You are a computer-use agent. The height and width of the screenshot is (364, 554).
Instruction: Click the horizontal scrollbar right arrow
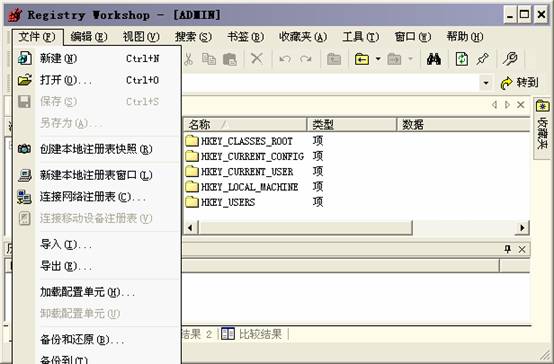point(522,228)
